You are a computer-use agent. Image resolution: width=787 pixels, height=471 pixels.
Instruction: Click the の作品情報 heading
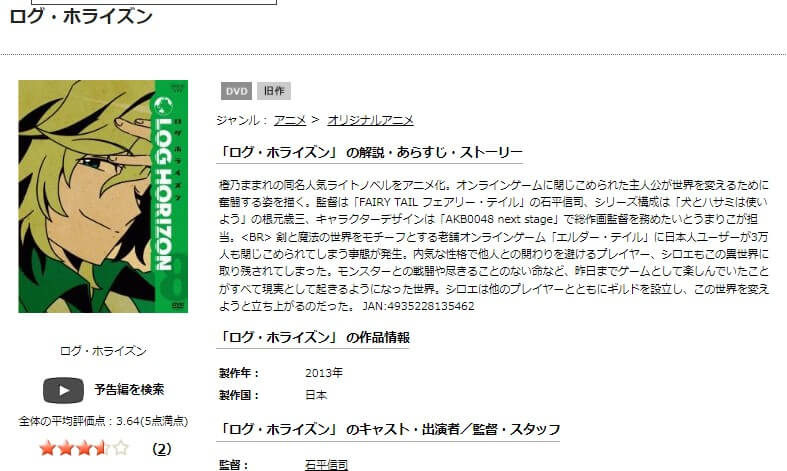pyautogui.click(x=315, y=337)
